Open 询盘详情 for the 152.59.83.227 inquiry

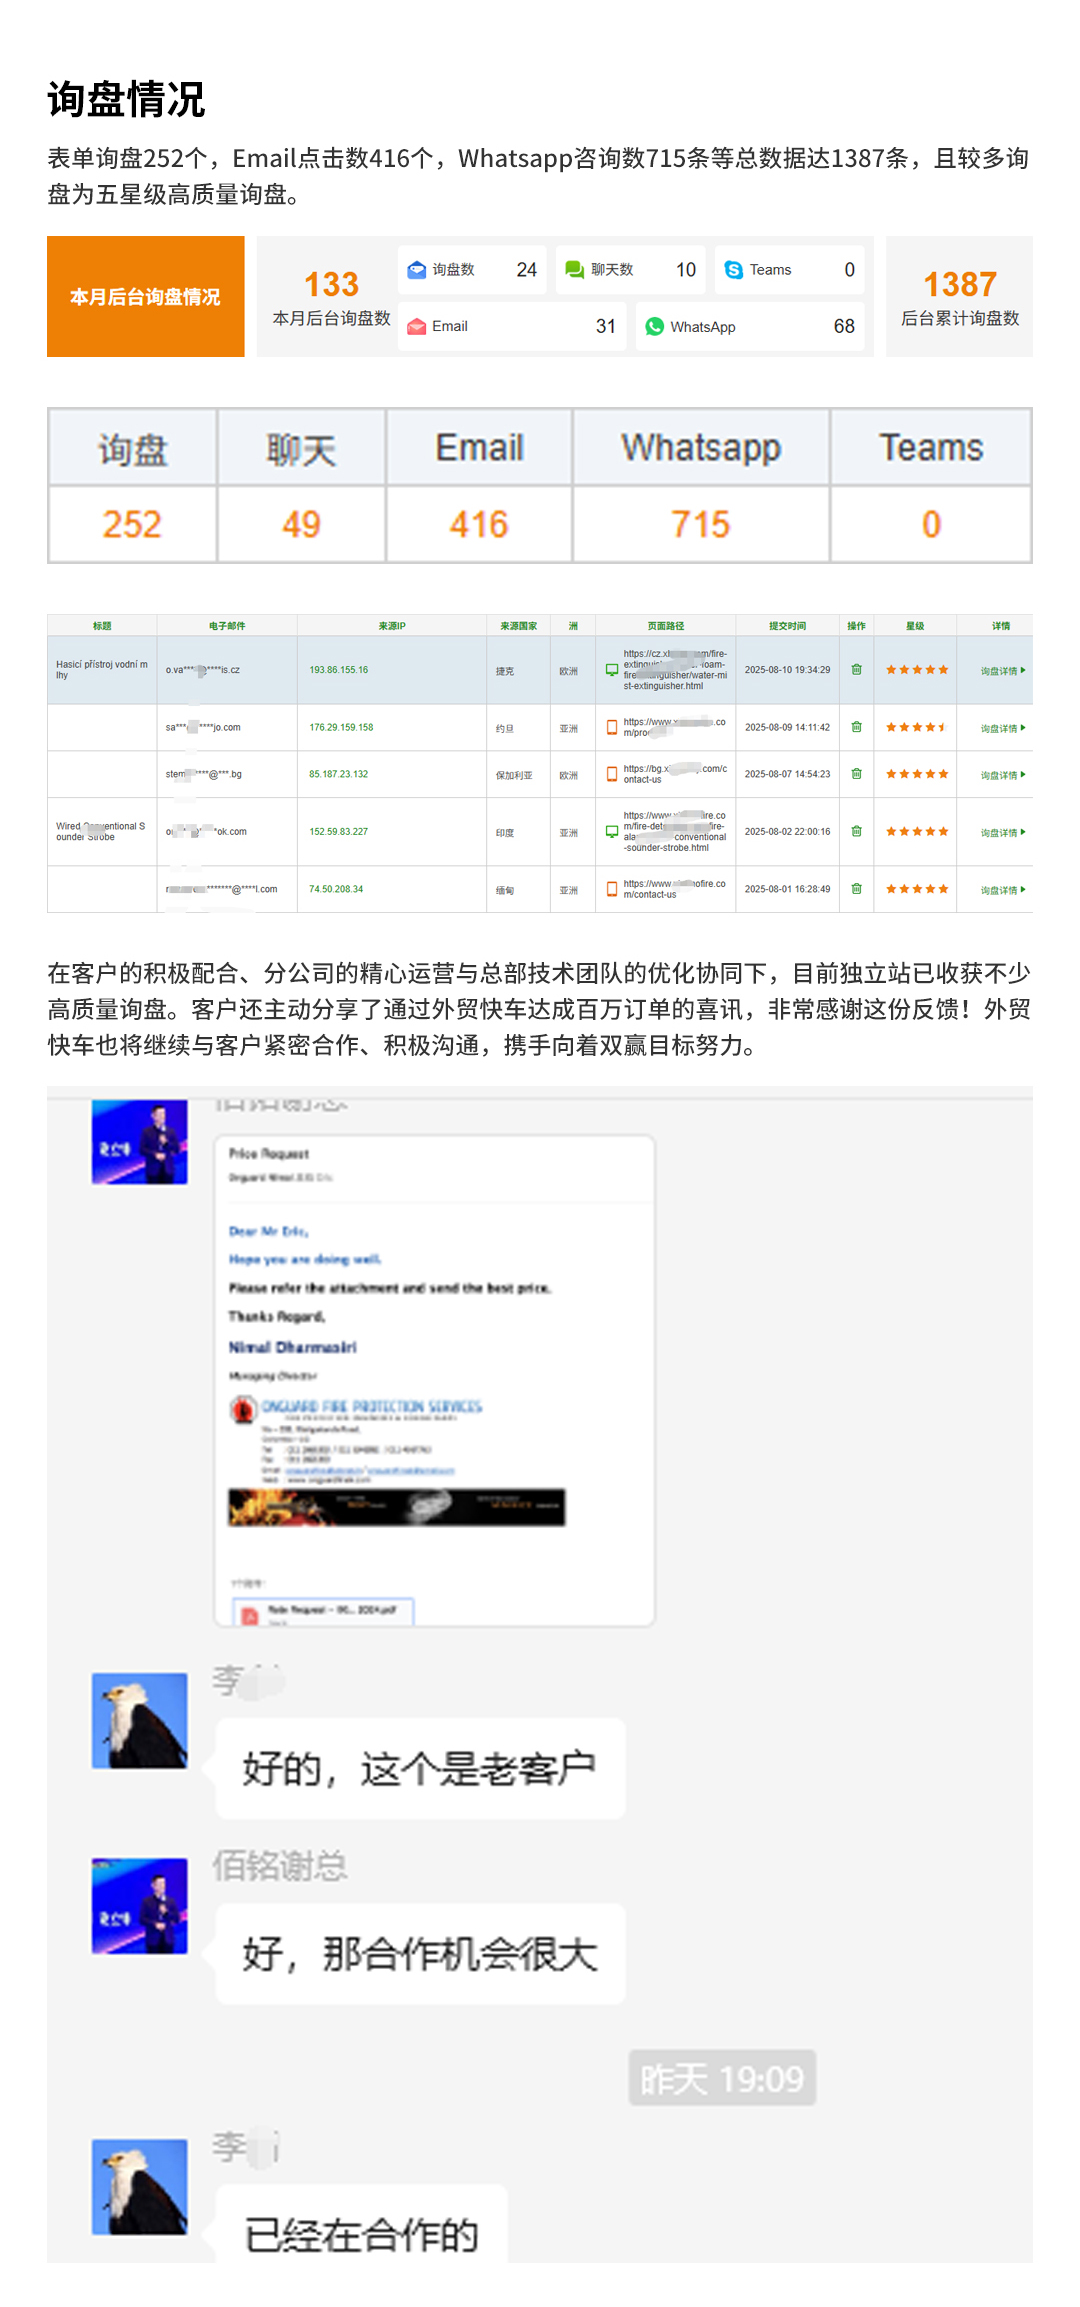(1003, 833)
